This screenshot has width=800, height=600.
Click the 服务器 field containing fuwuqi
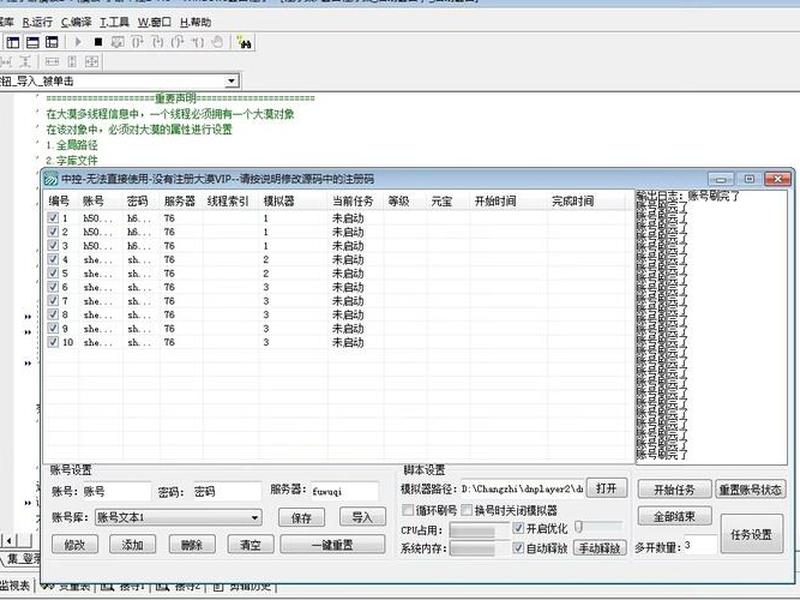pos(344,491)
